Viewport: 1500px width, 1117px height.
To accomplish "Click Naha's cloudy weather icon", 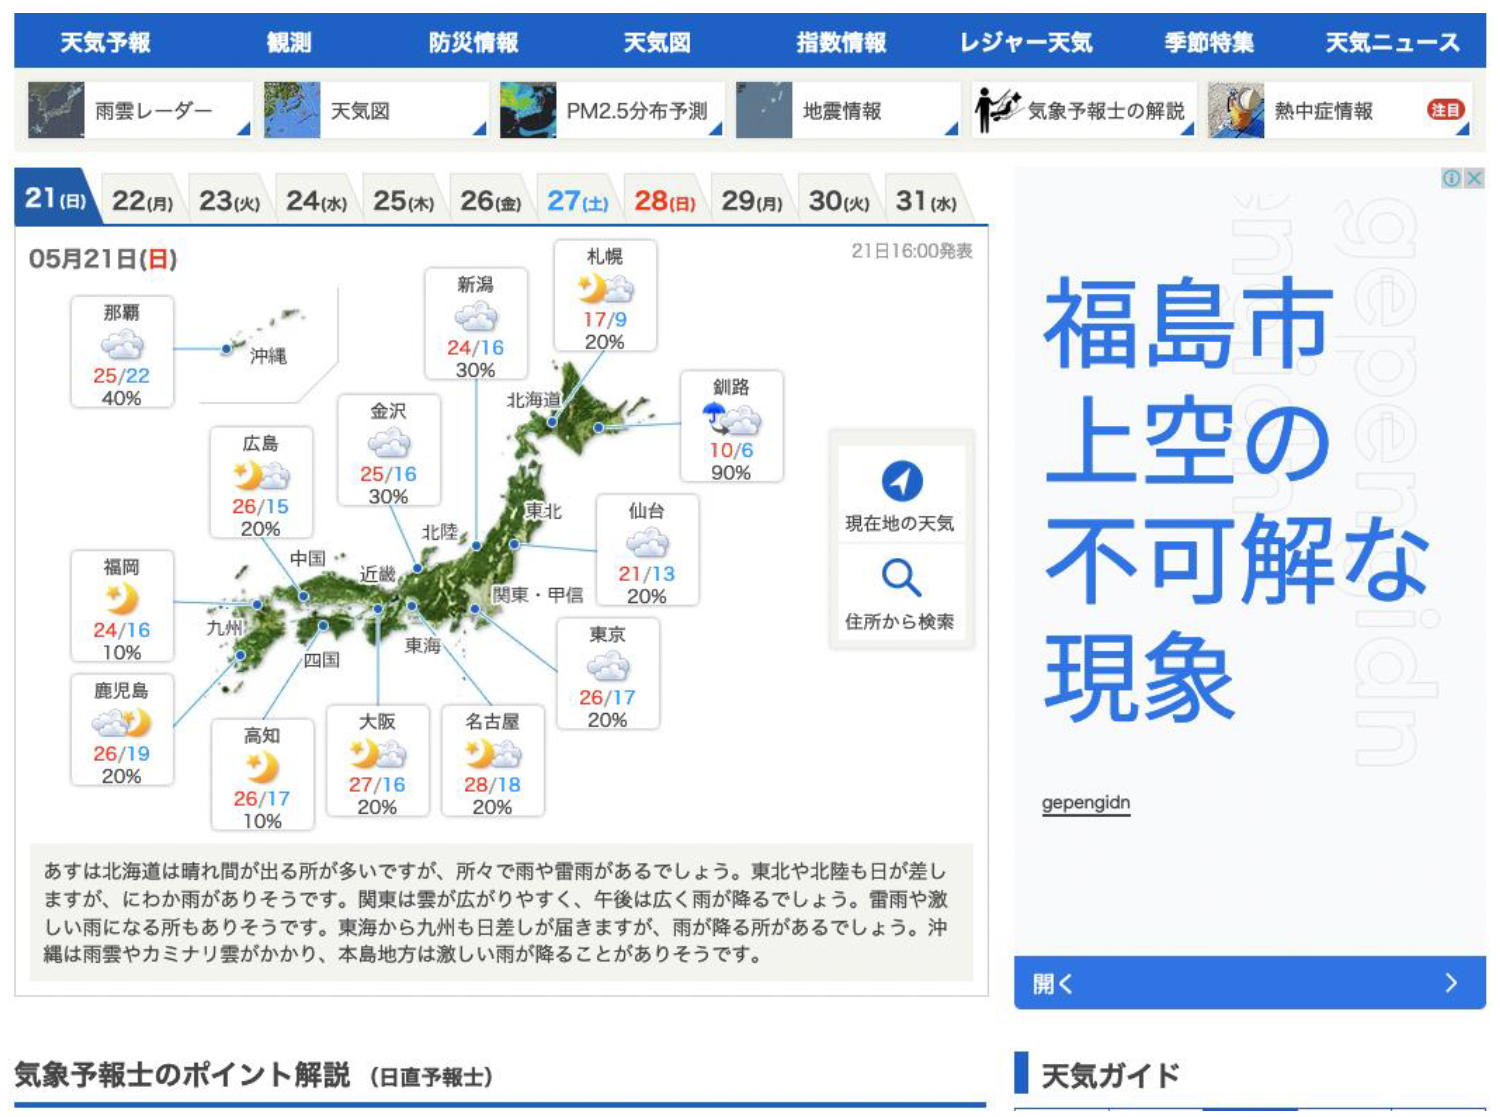I will pyautogui.click(x=122, y=345).
